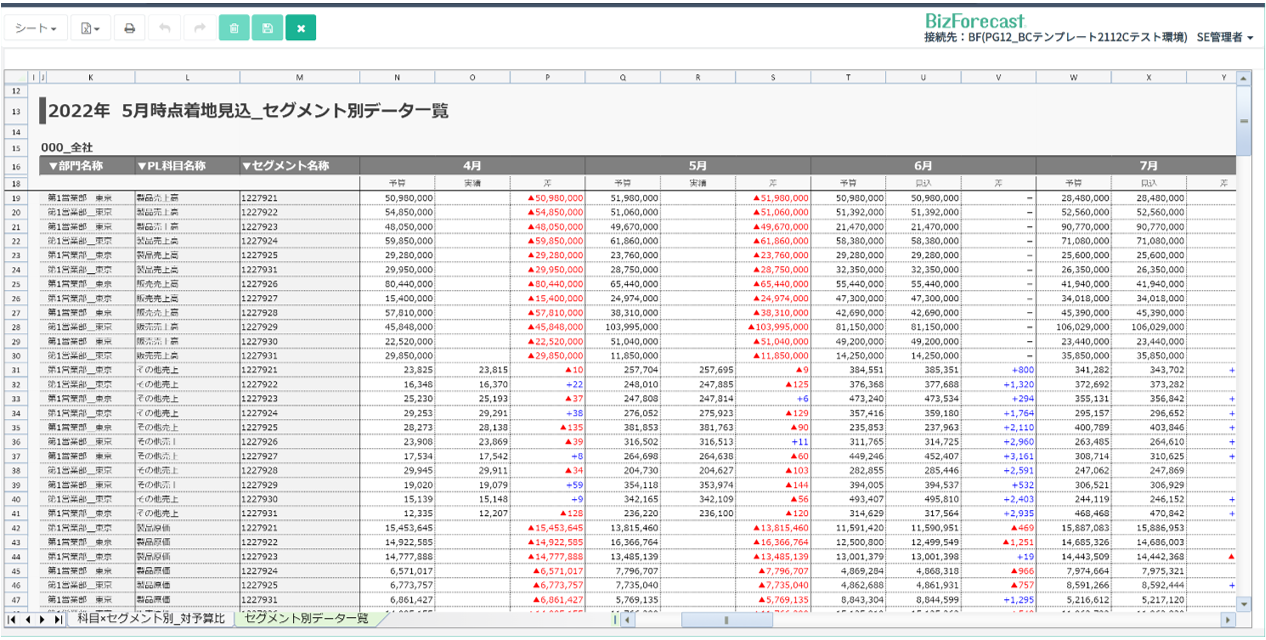Click the undo arrow icon

click(x=164, y=28)
